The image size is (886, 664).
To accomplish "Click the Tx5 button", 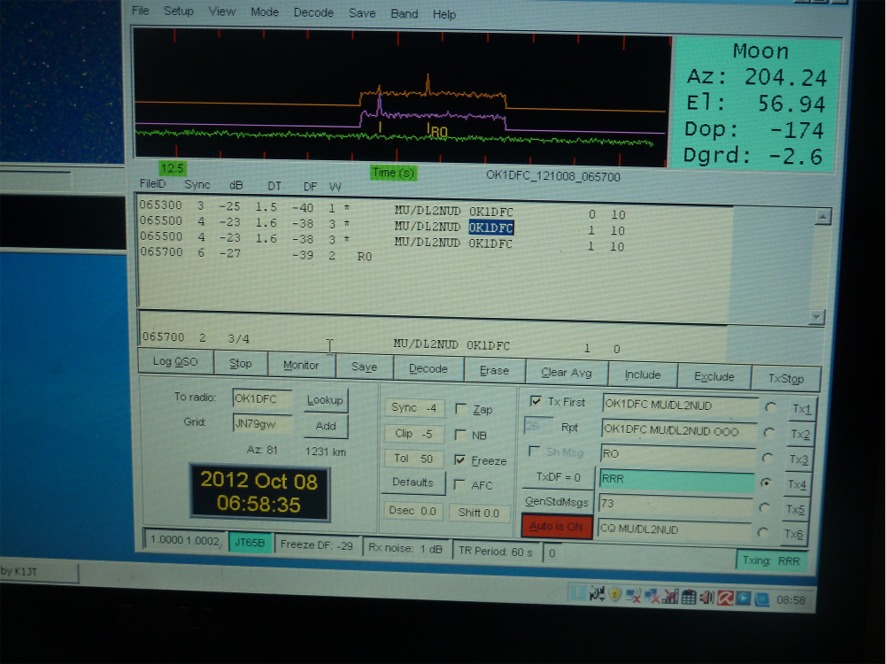I will [795, 509].
